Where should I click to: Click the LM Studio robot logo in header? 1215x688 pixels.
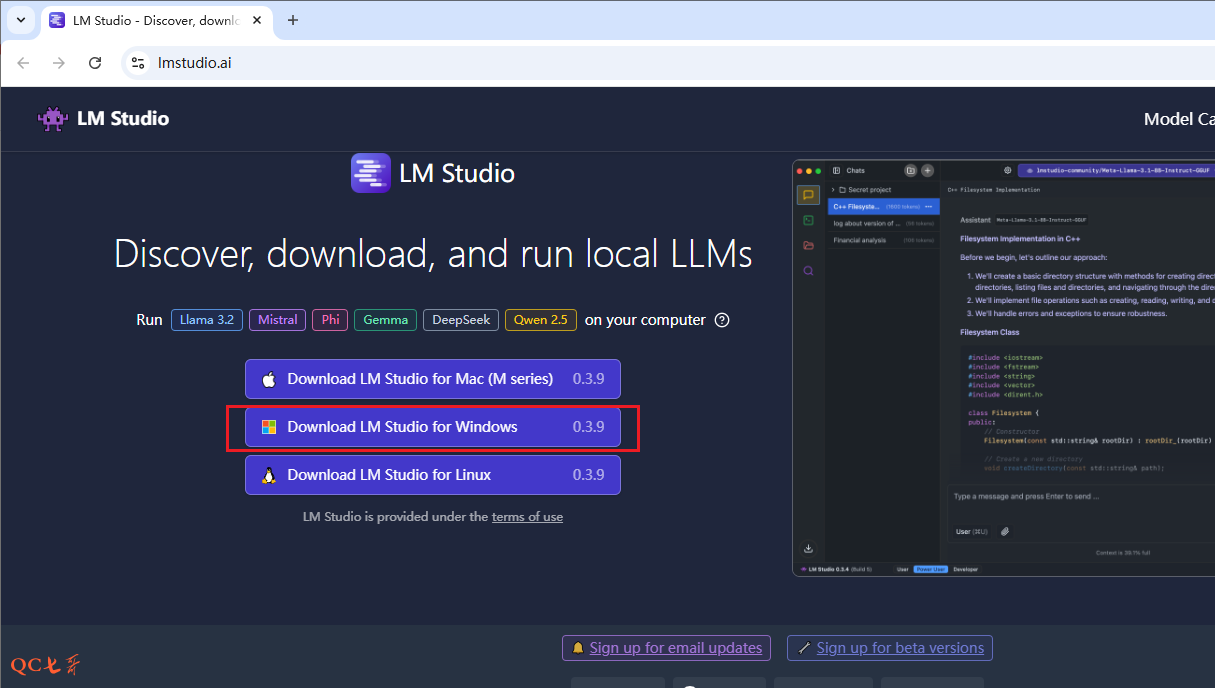pos(53,119)
